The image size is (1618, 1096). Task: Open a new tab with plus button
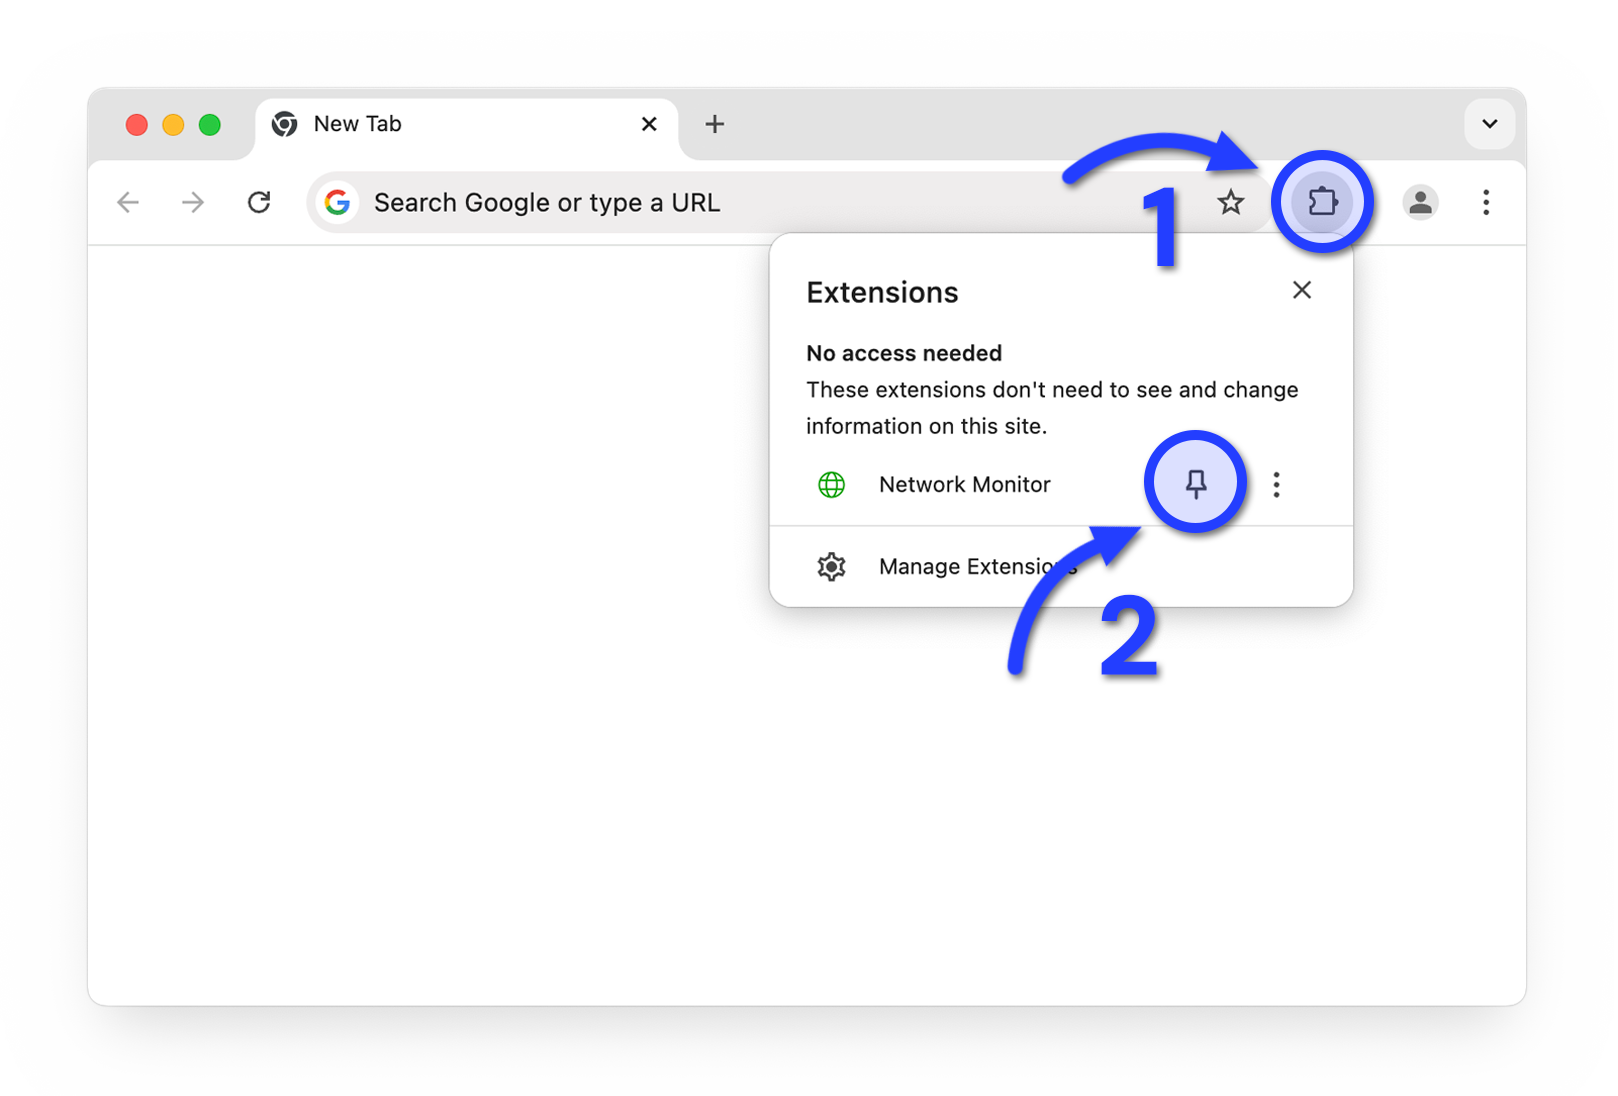tap(714, 124)
